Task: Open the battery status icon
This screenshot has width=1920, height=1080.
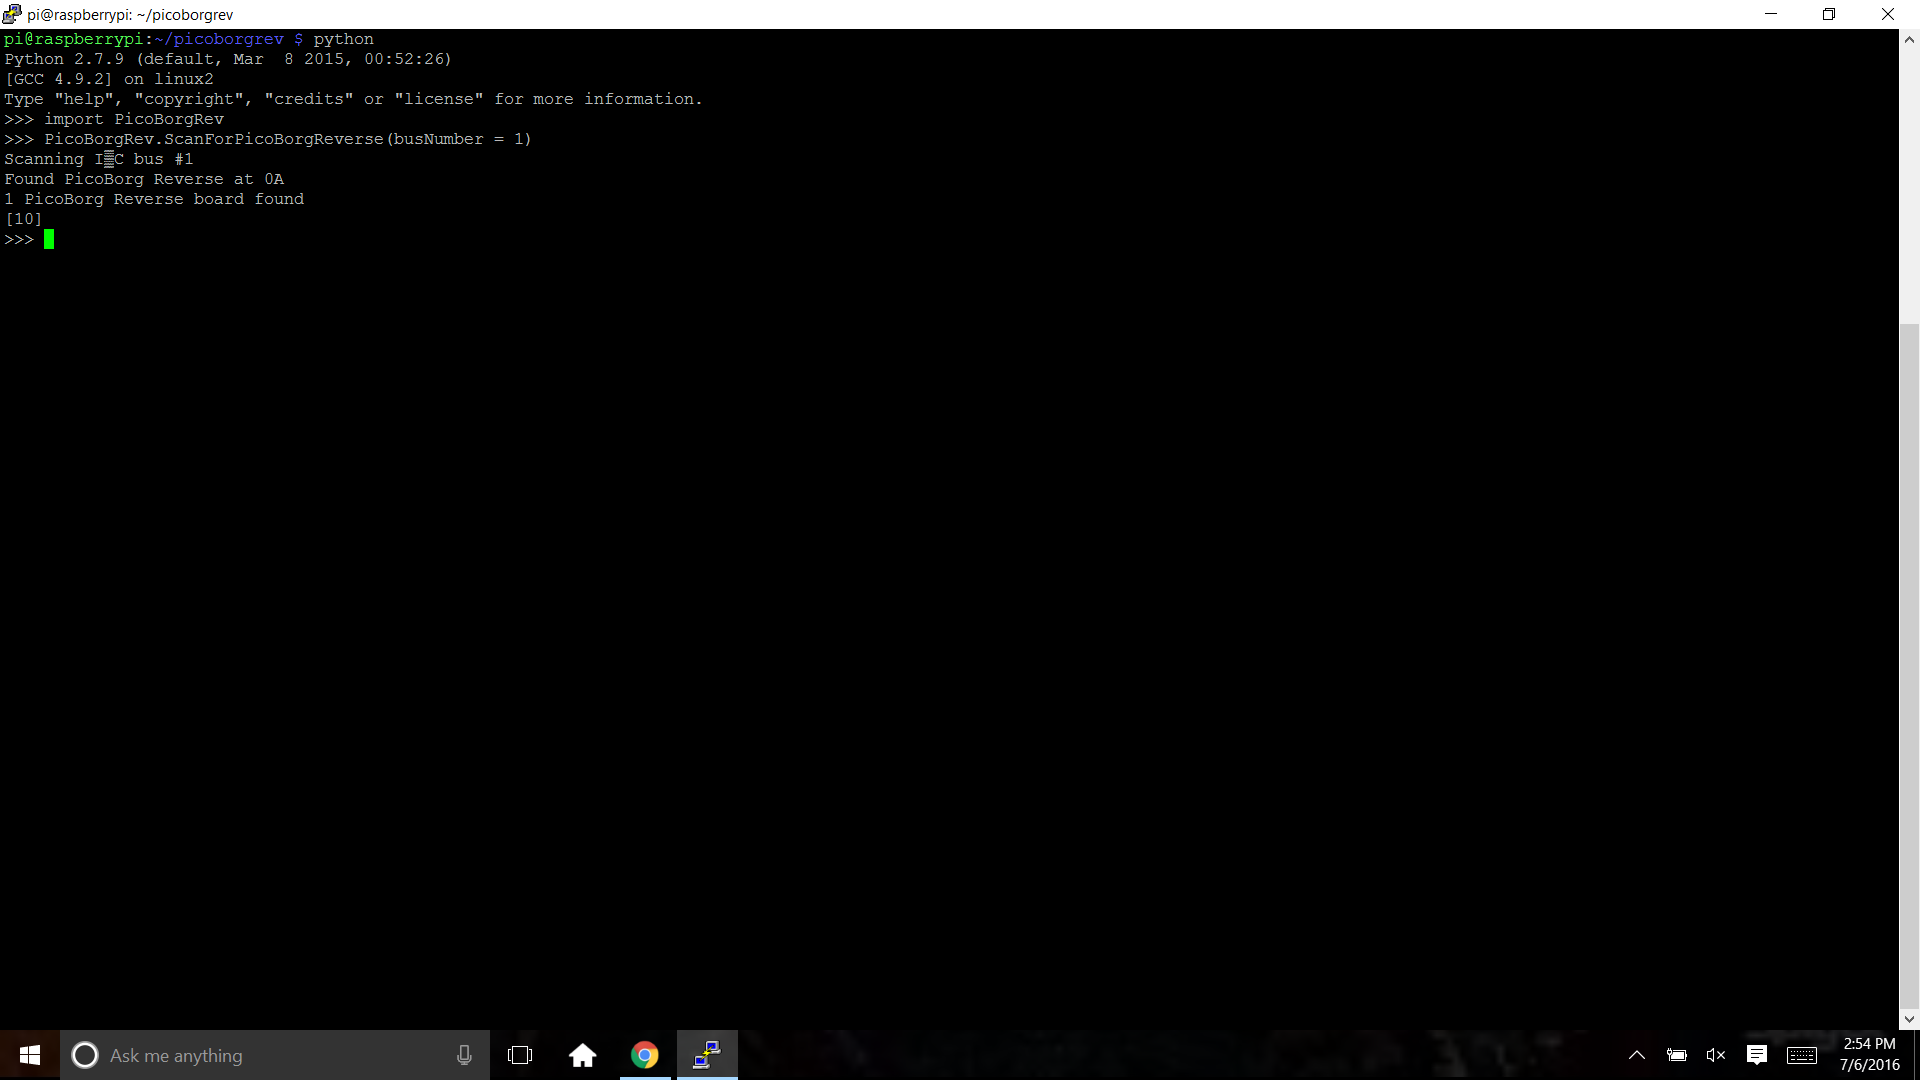Action: [1677, 1055]
